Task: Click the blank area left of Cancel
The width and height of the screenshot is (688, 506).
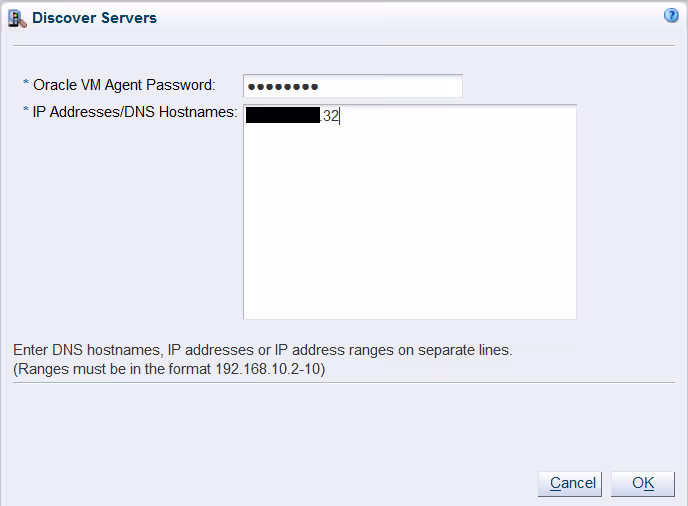Action: click(x=300, y=484)
